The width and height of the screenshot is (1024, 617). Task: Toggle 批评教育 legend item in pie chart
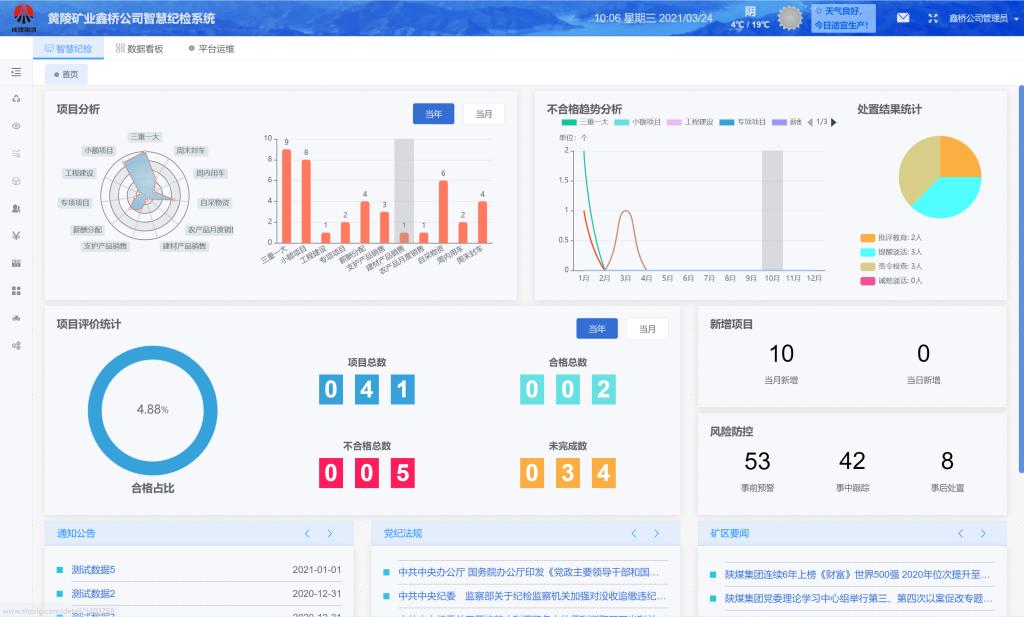pos(885,238)
